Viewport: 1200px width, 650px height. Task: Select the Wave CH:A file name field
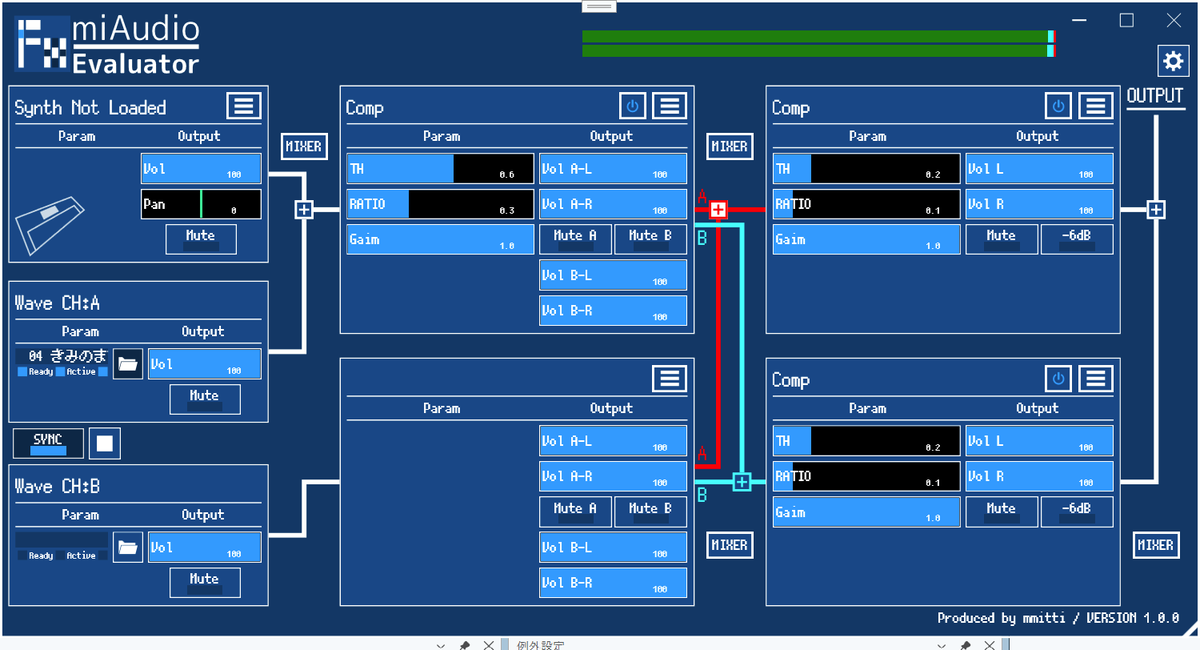click(x=62, y=356)
